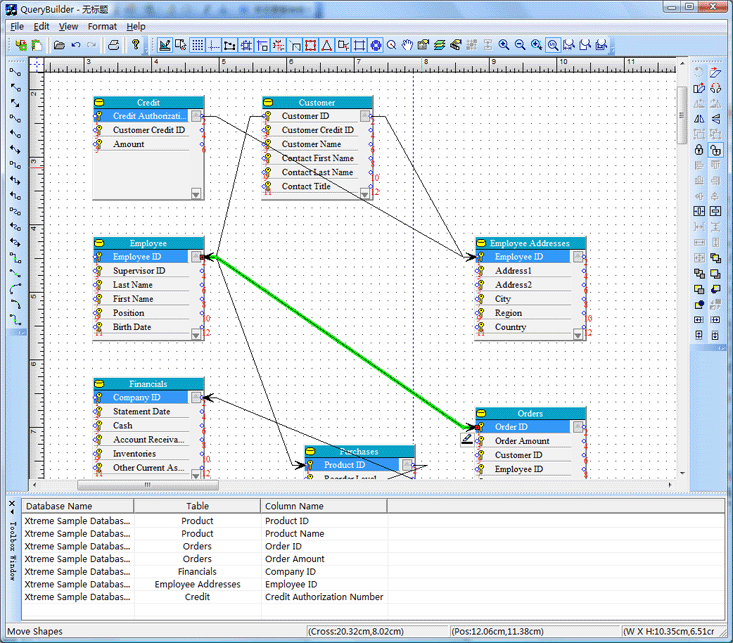
Task: Expand Customer table bottom down arrow
Action: [365, 193]
